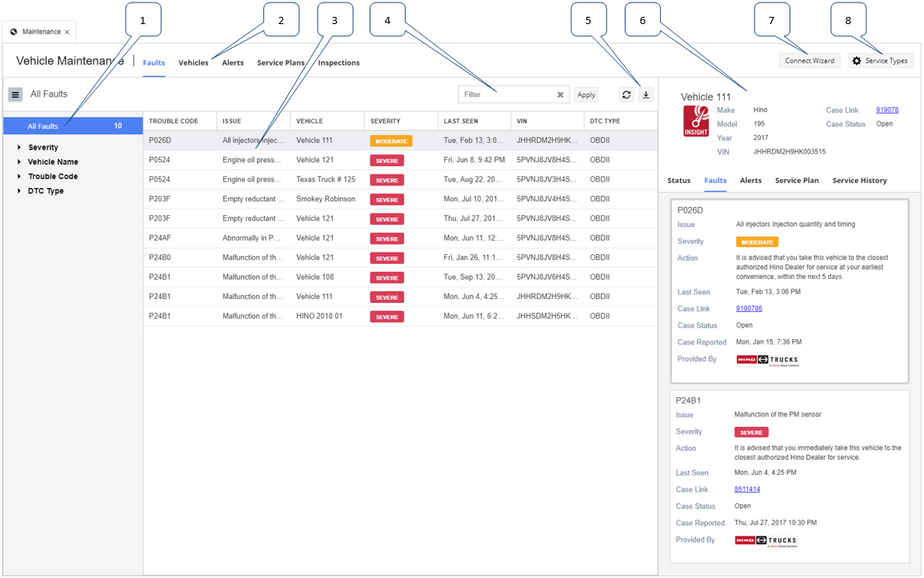This screenshot has width=924, height=578.
Task: Open Service Types gear settings
Action: [881, 61]
